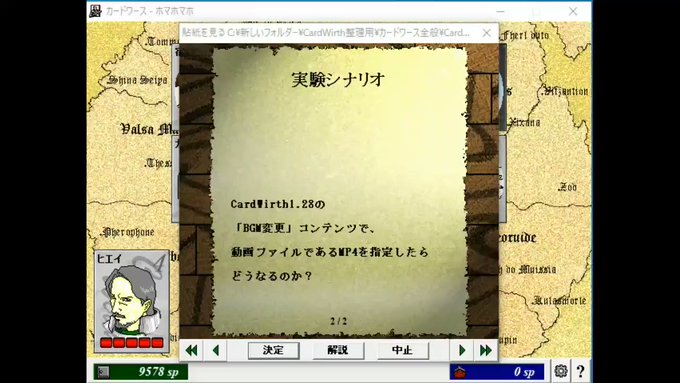This screenshot has height=383, width=680.
Task: Minimize the カードワース main window
Action: 500,11
